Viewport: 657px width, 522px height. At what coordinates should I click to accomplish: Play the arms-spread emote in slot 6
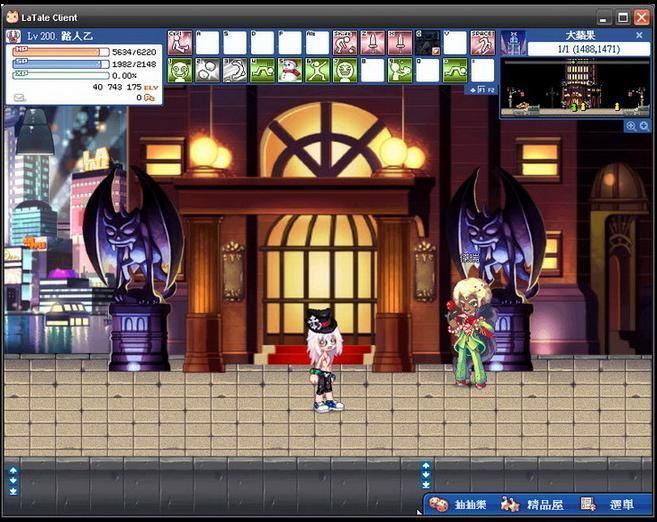point(318,70)
